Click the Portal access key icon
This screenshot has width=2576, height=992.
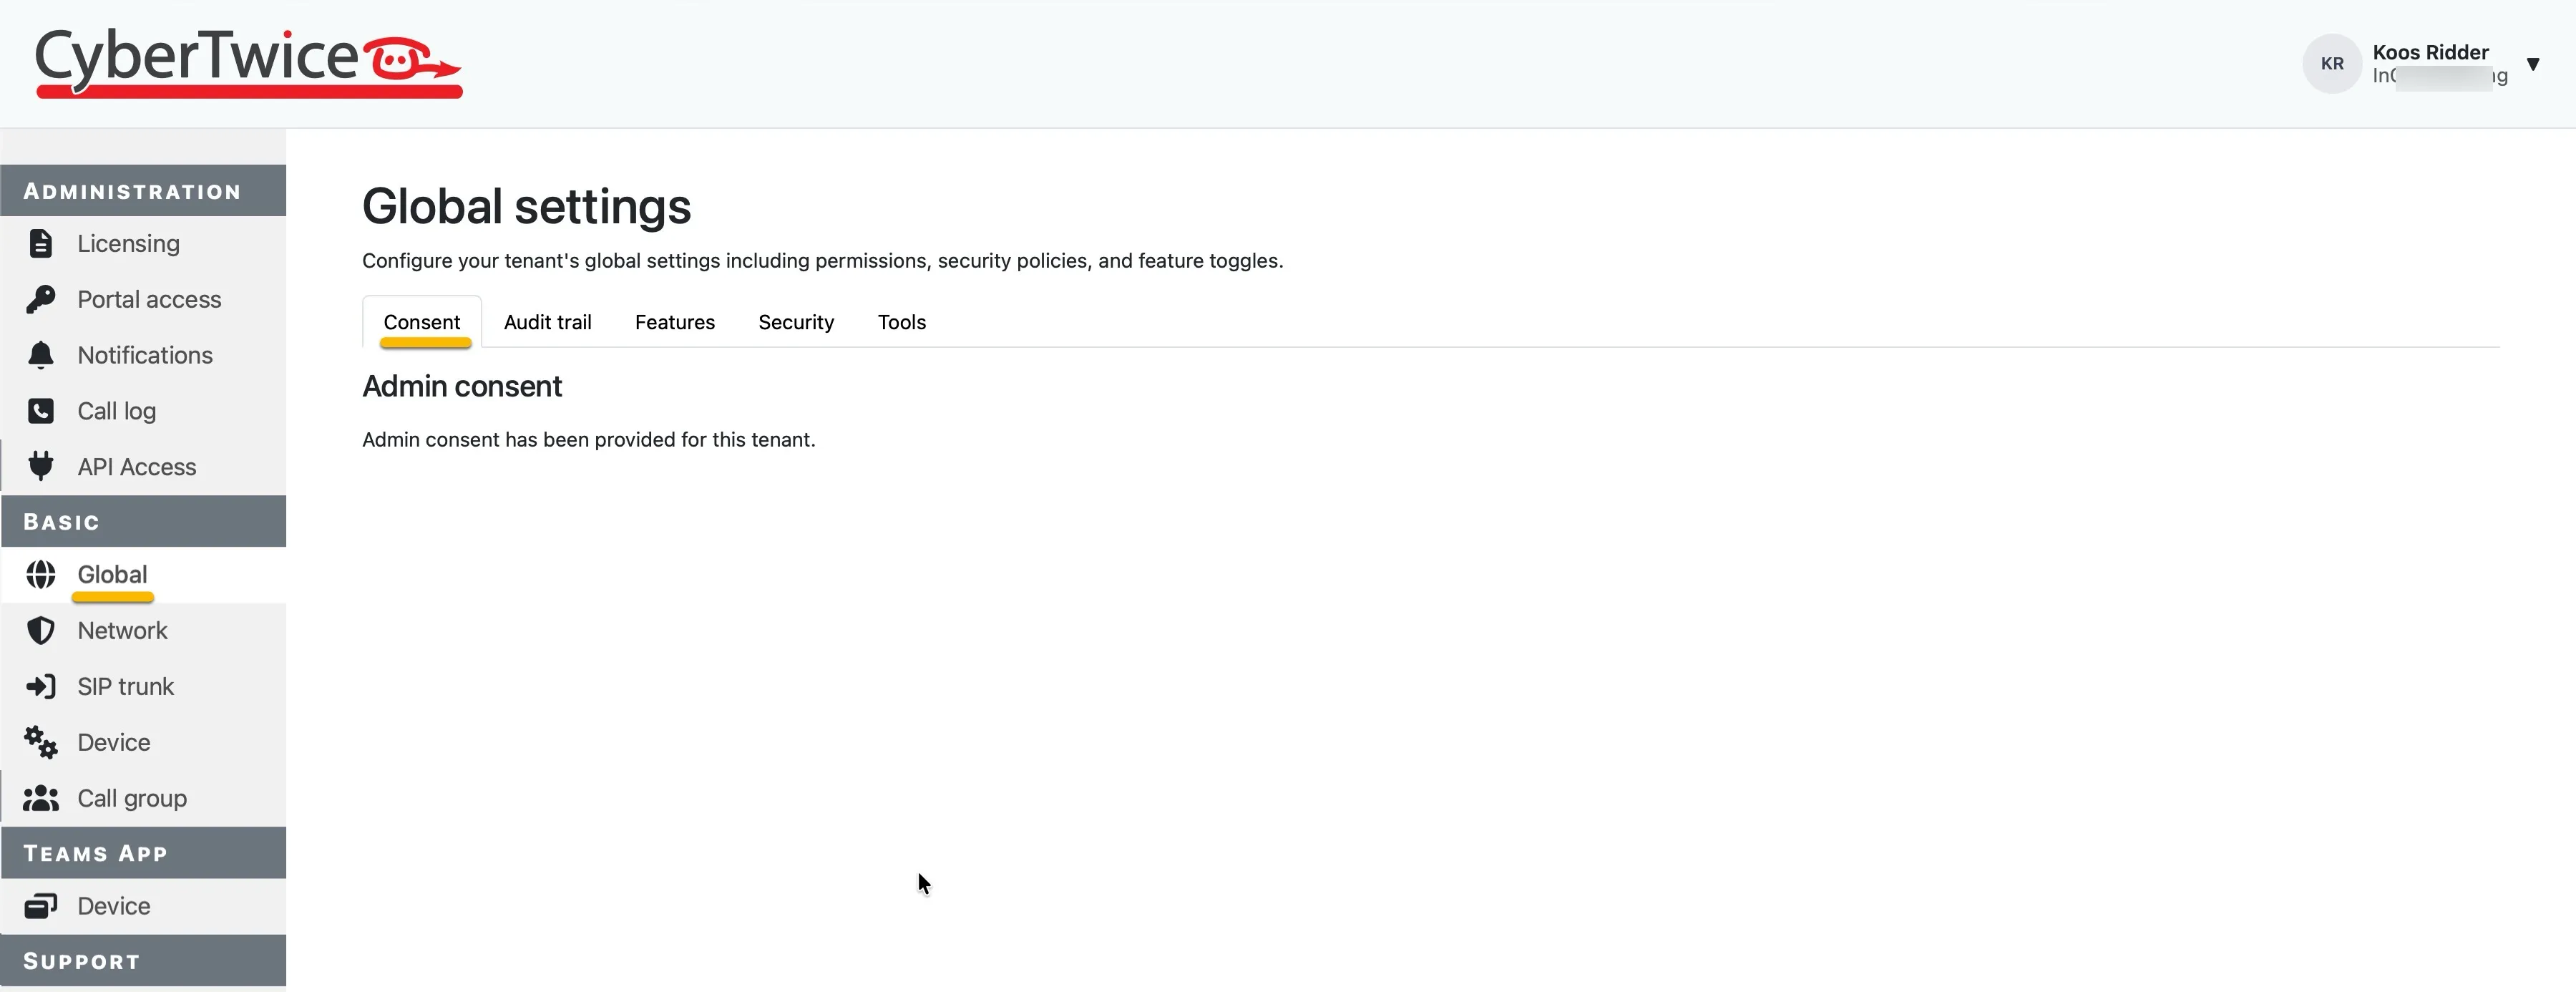(41, 299)
